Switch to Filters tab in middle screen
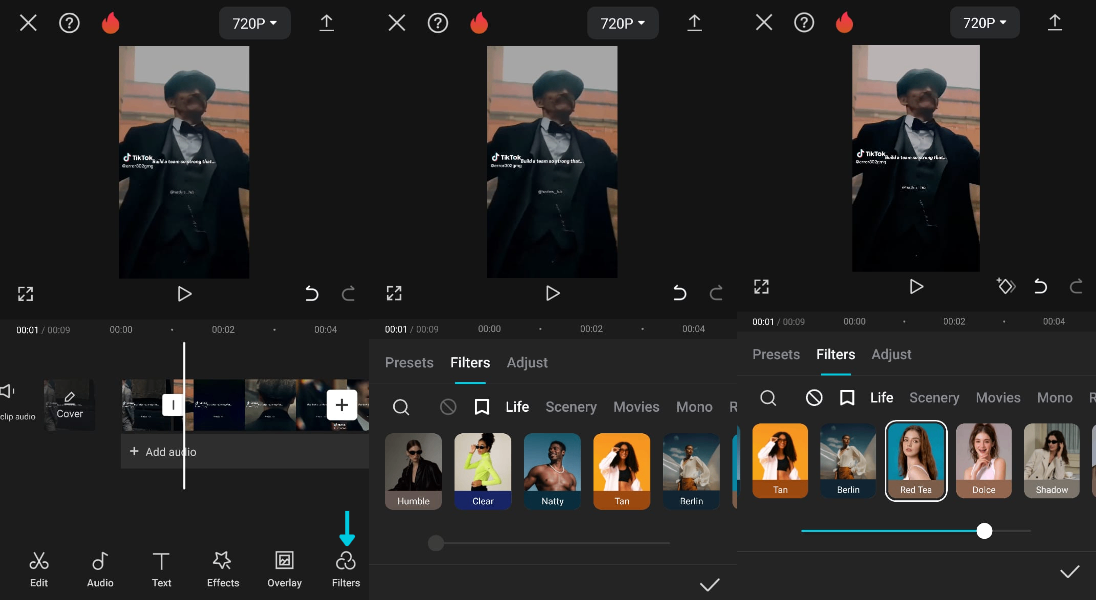1100x600 pixels. [470, 363]
